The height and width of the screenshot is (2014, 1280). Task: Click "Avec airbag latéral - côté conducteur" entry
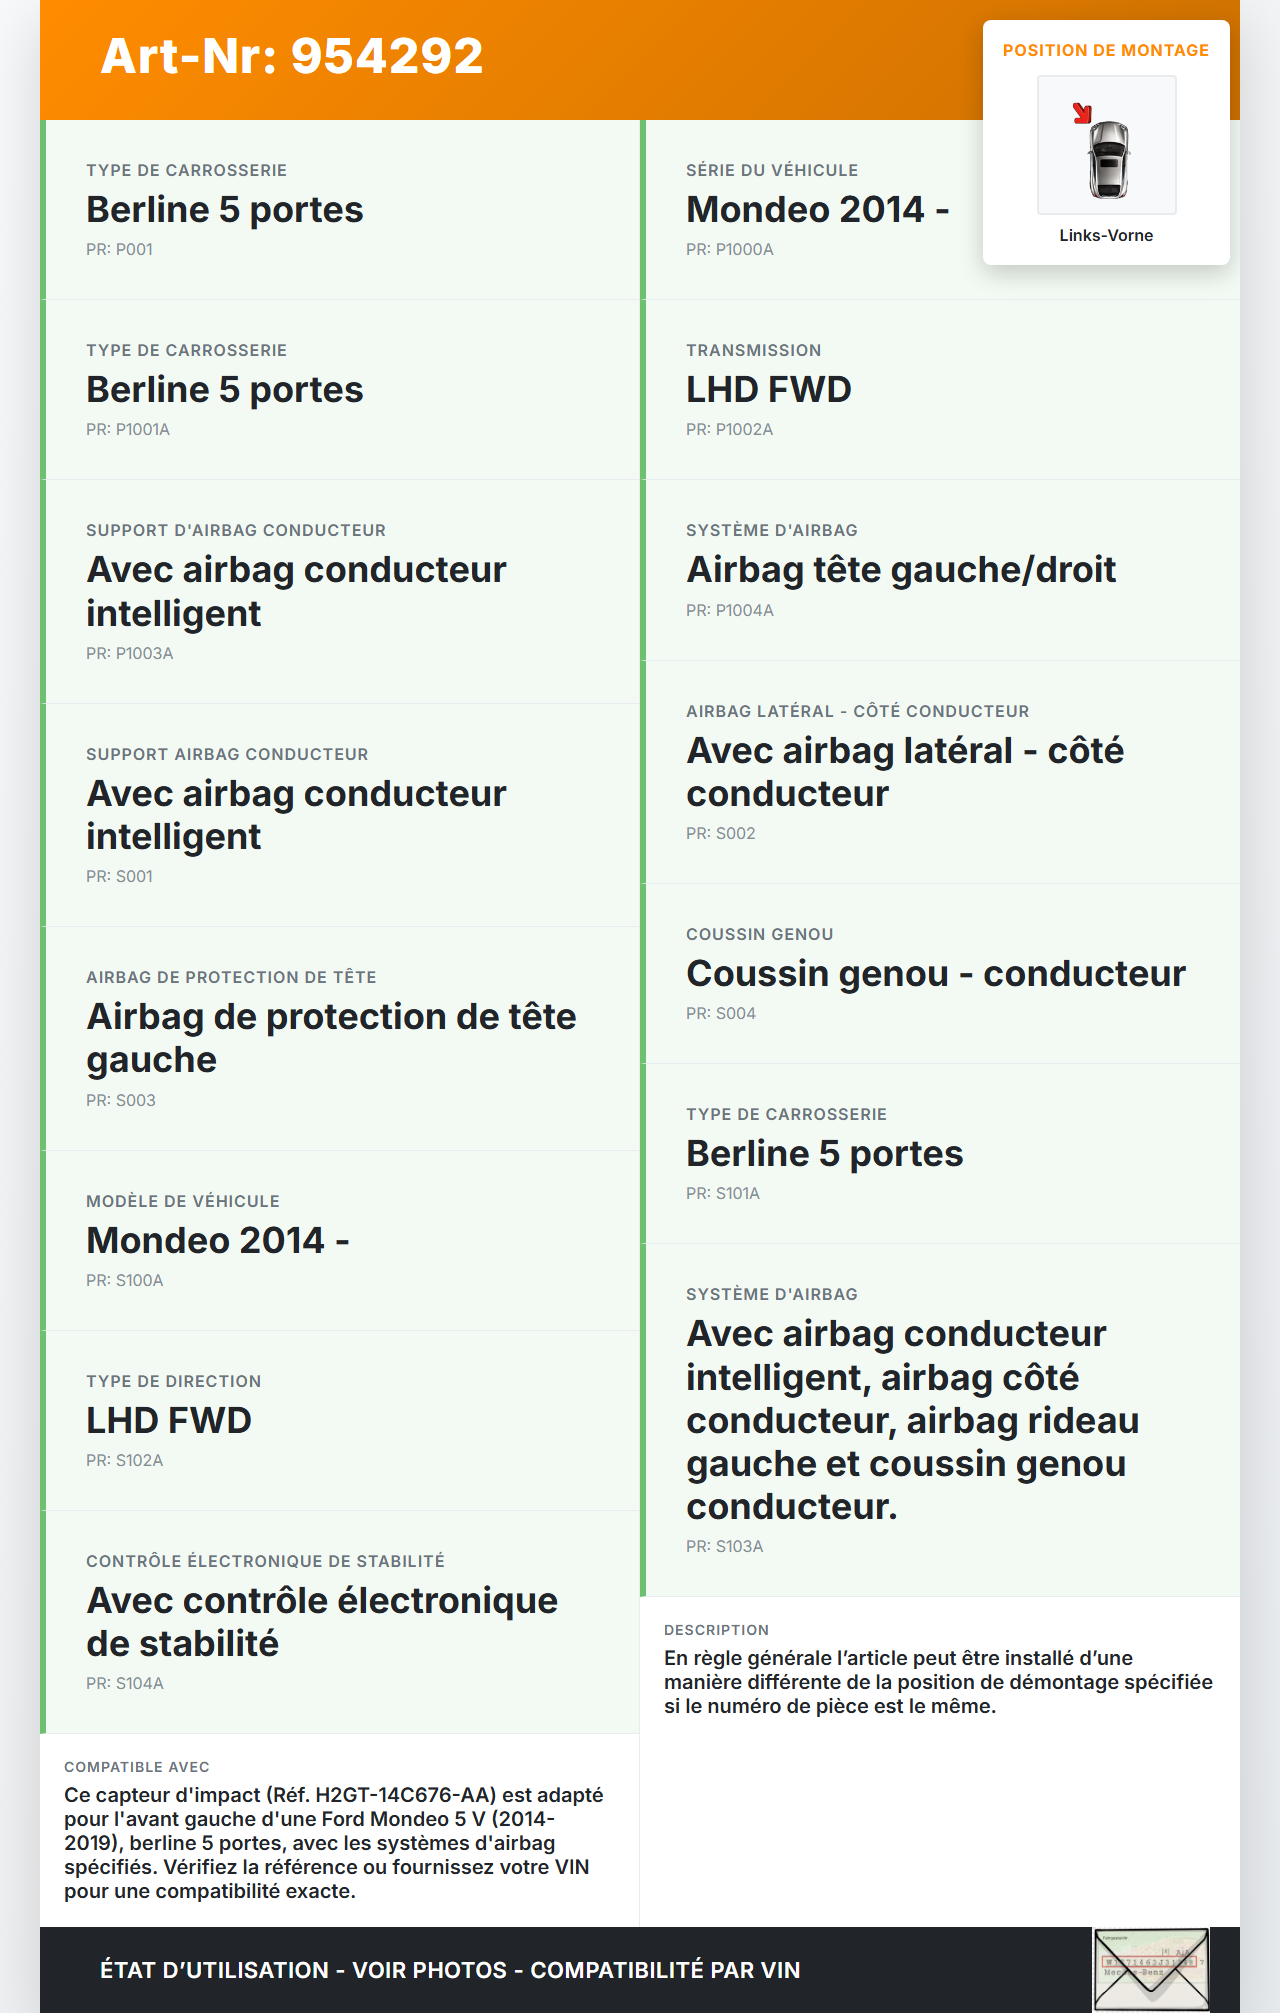tap(904, 772)
